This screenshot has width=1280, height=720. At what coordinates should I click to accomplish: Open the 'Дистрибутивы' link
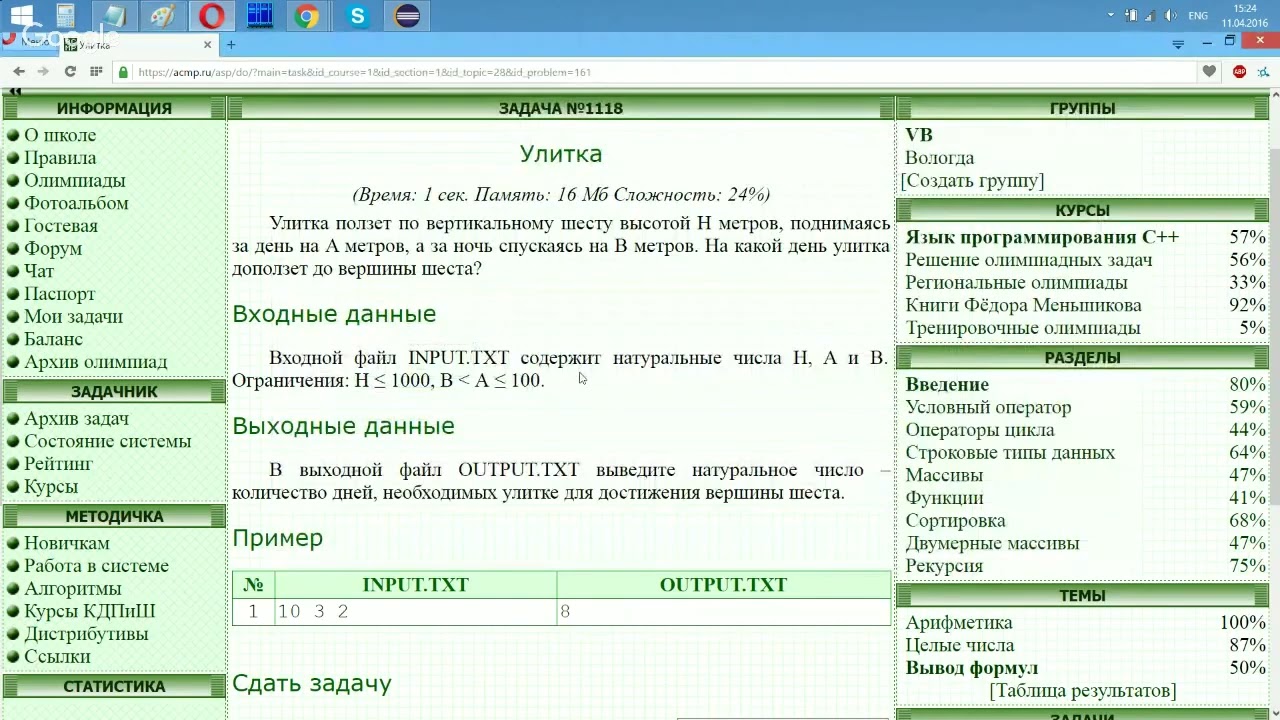pyautogui.click(x=86, y=634)
